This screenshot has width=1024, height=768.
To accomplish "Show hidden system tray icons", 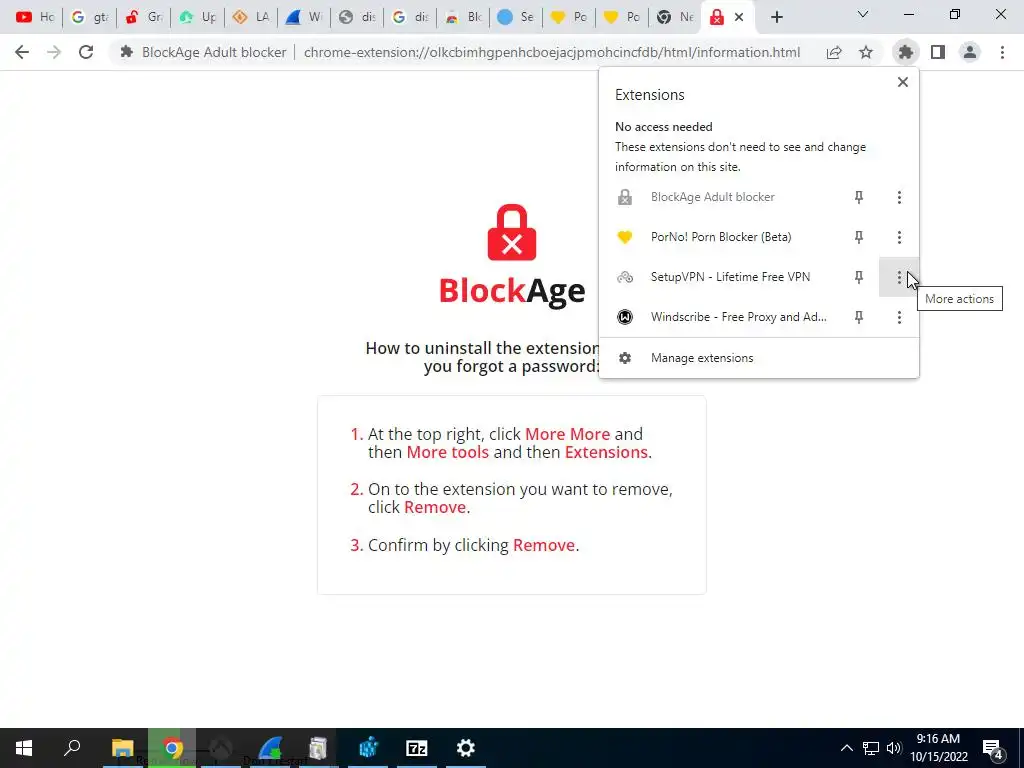I will (x=846, y=748).
